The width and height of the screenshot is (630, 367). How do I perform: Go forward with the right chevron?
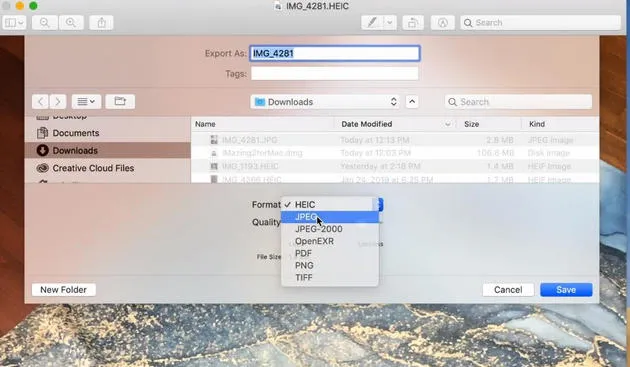(58, 102)
